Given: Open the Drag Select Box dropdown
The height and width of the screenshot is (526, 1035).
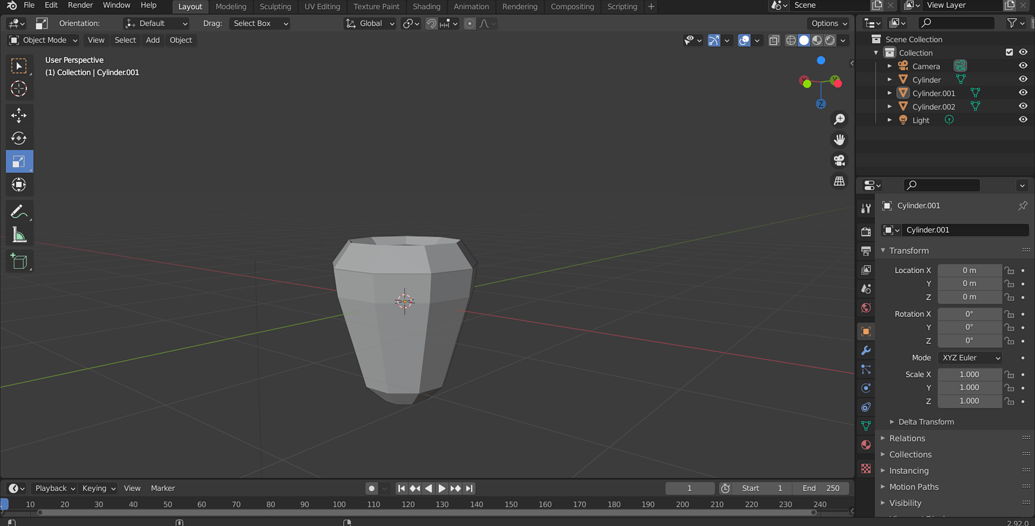Looking at the screenshot, I should [x=260, y=23].
